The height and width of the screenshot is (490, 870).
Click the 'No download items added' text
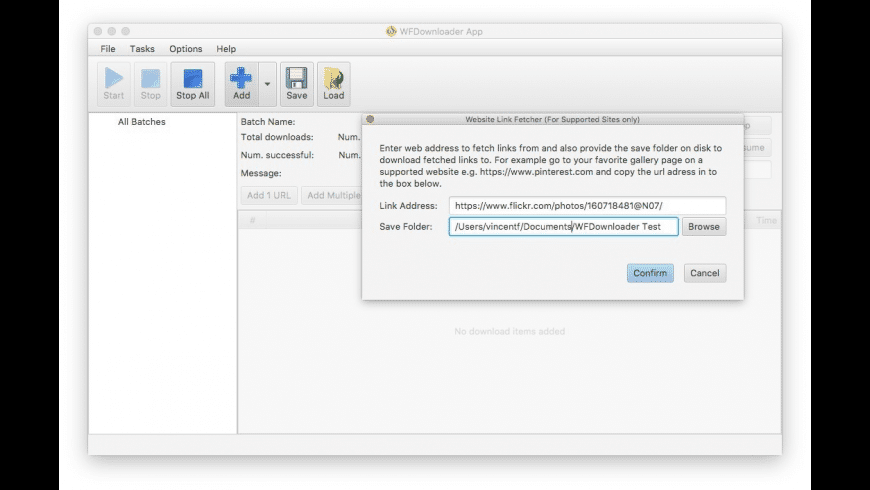point(509,331)
